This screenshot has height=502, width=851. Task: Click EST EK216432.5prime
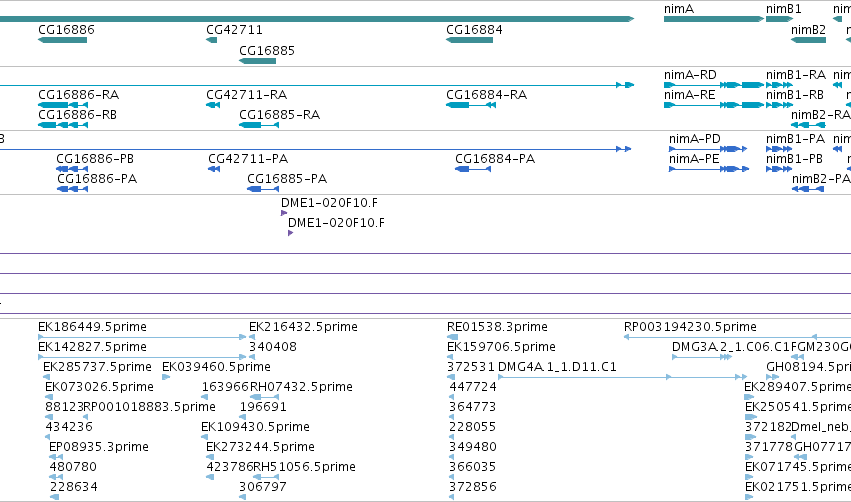coord(303,327)
